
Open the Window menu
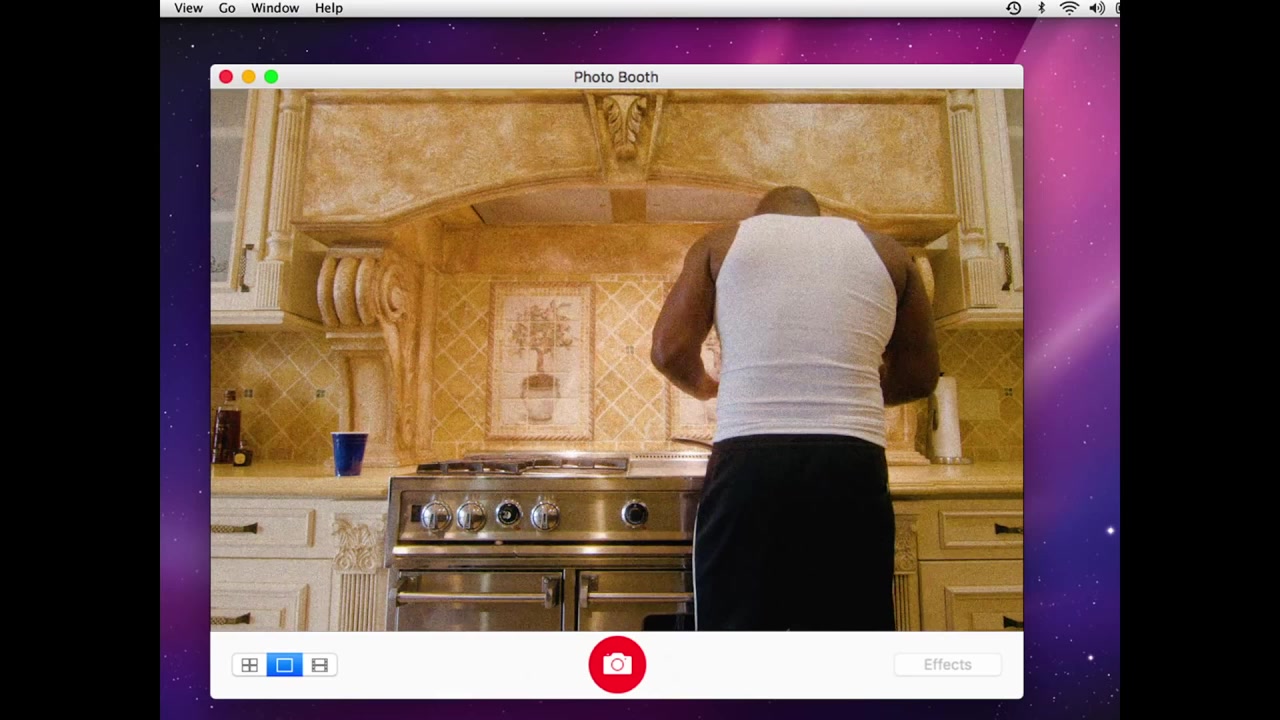(275, 8)
